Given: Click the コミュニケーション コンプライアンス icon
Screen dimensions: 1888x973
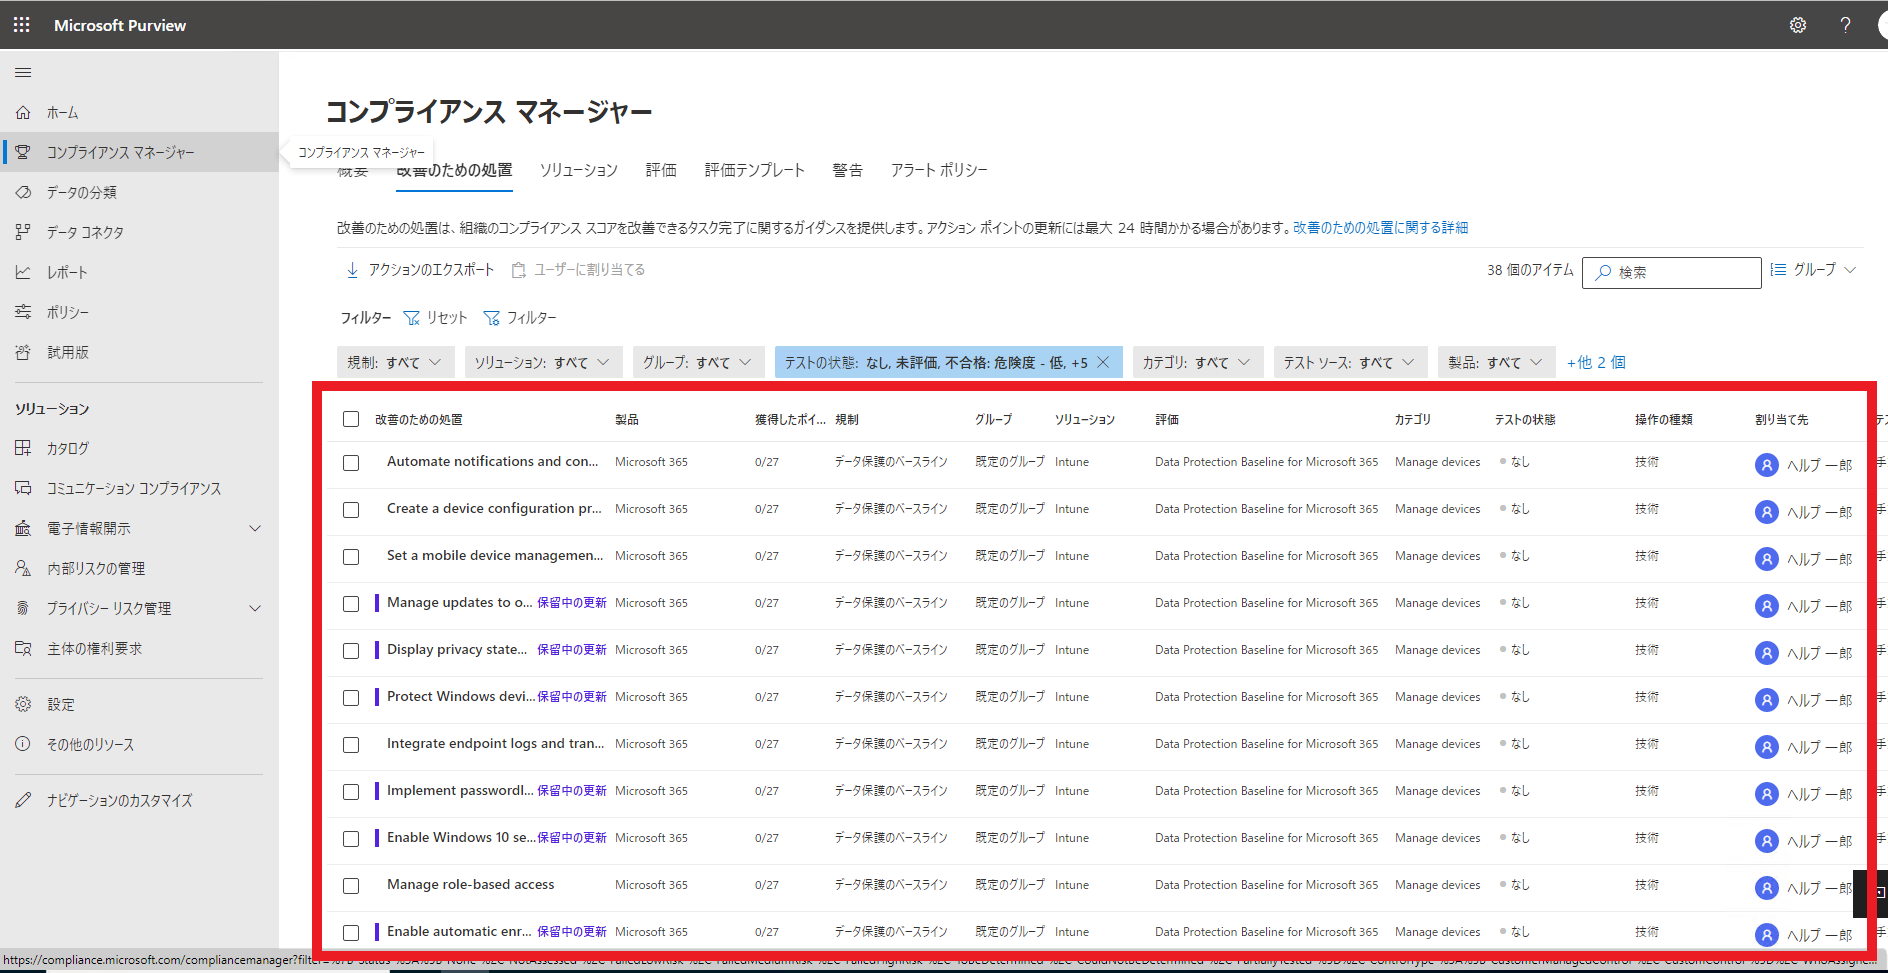Looking at the screenshot, I should 23,488.
